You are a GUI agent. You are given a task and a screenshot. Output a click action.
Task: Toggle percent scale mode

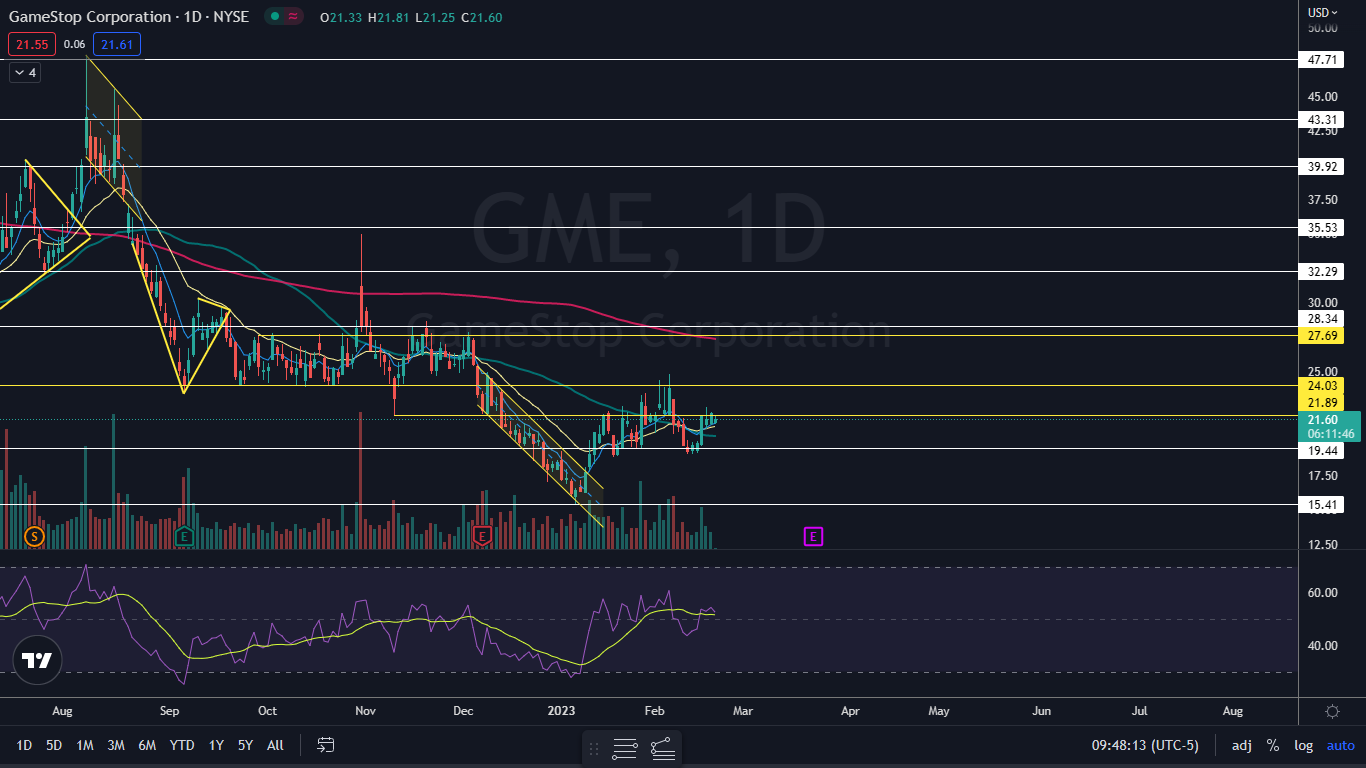[1273, 745]
